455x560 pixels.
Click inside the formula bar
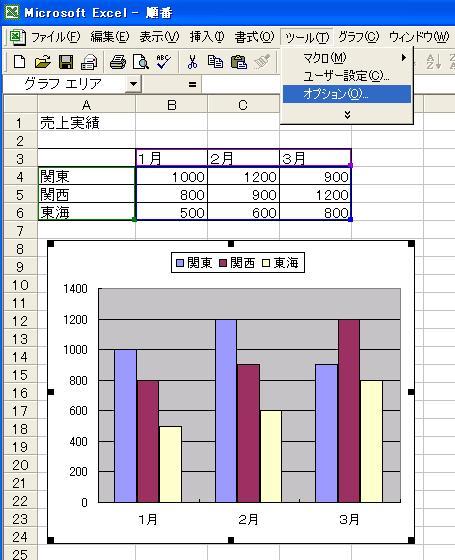(x=241, y=85)
